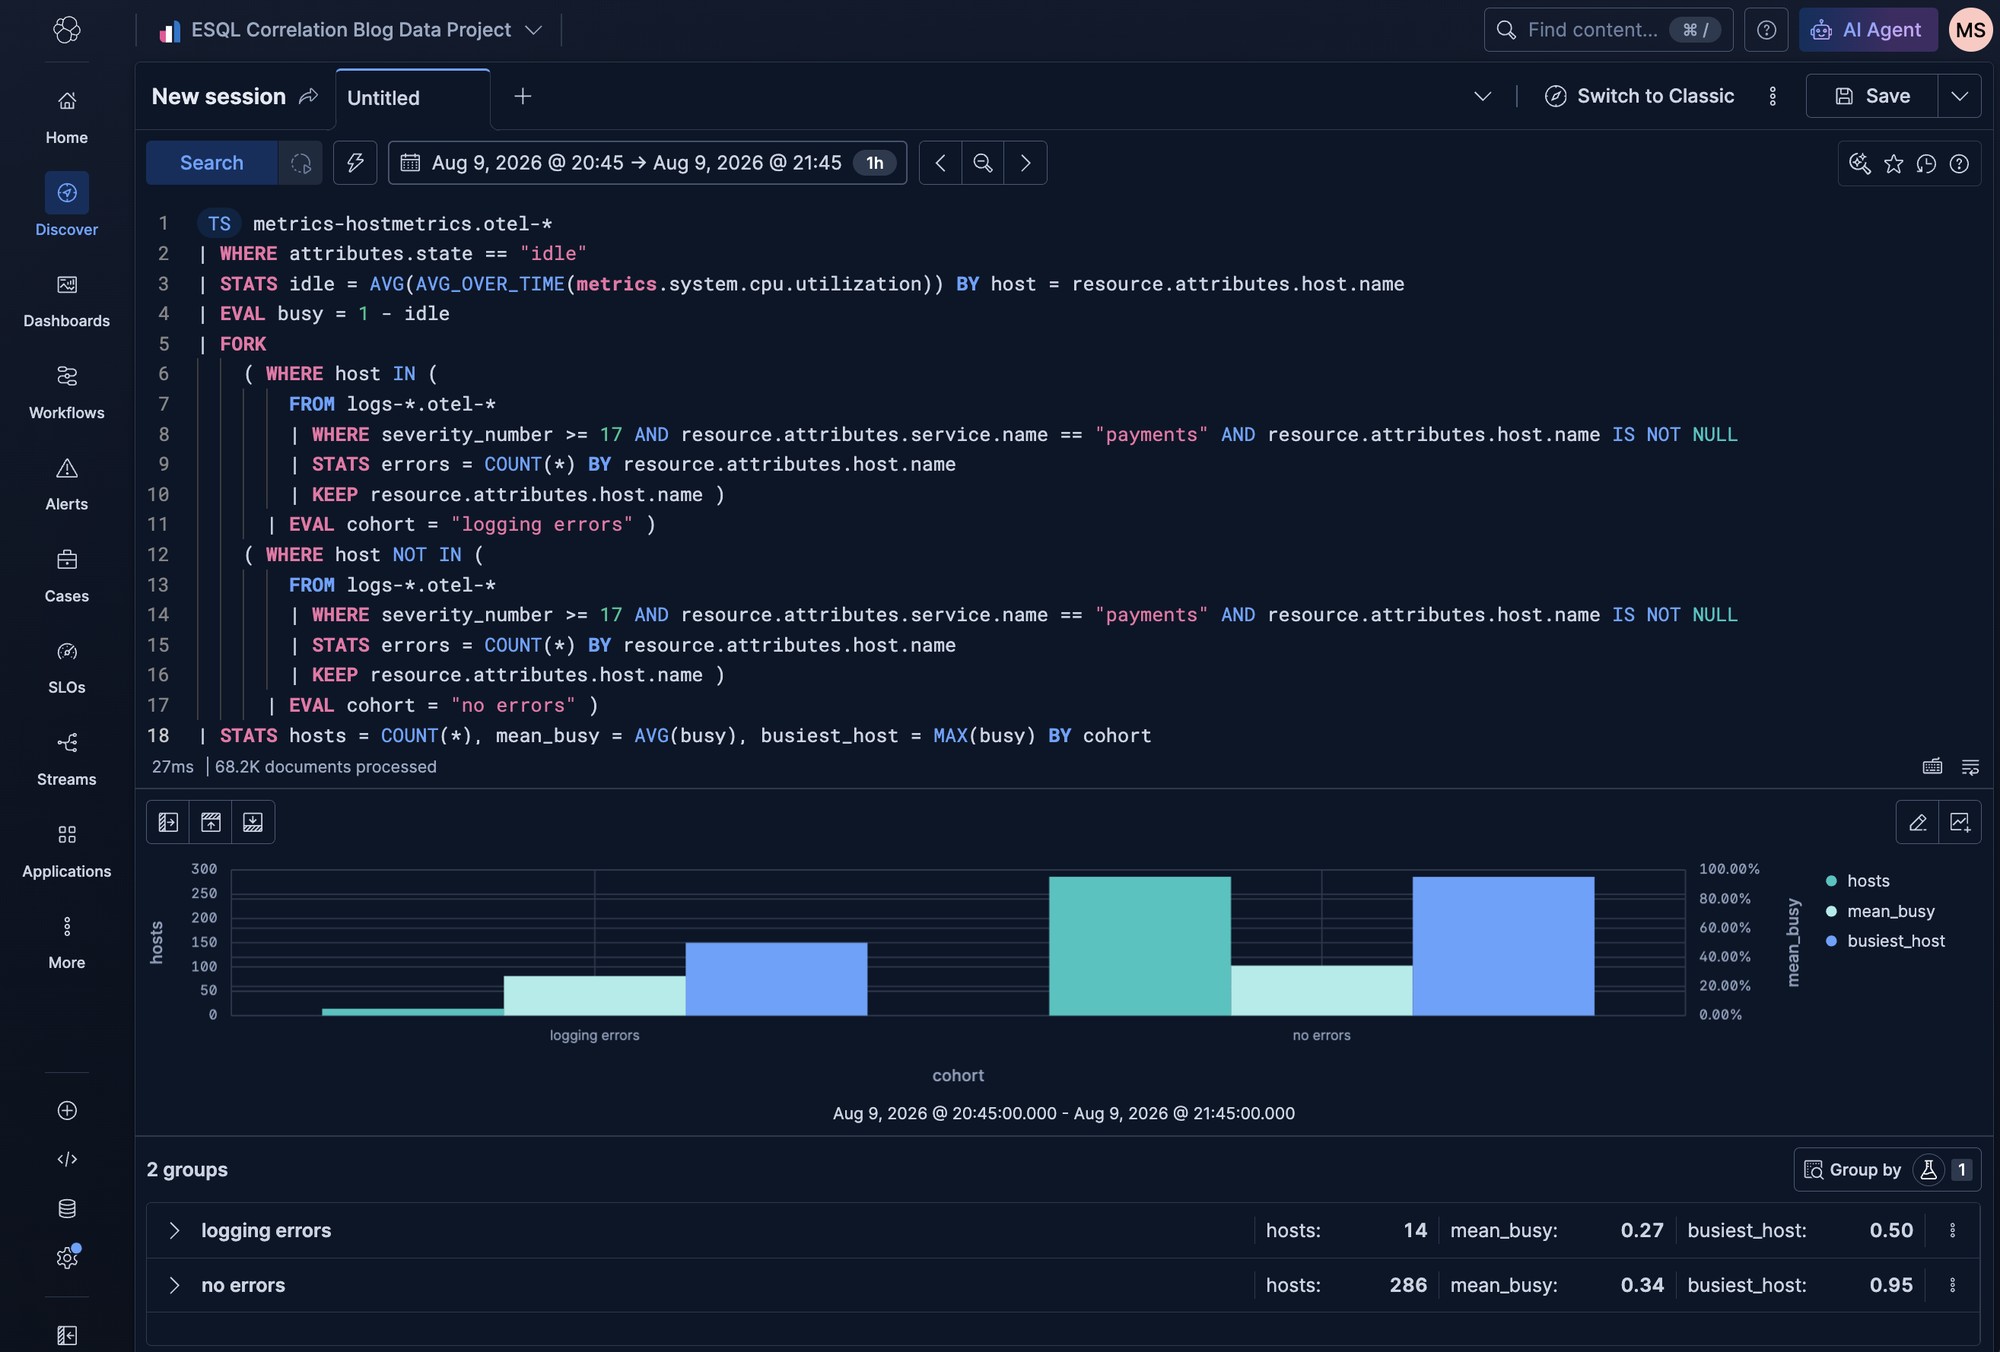Open Save options dropdown arrow

(1960, 96)
